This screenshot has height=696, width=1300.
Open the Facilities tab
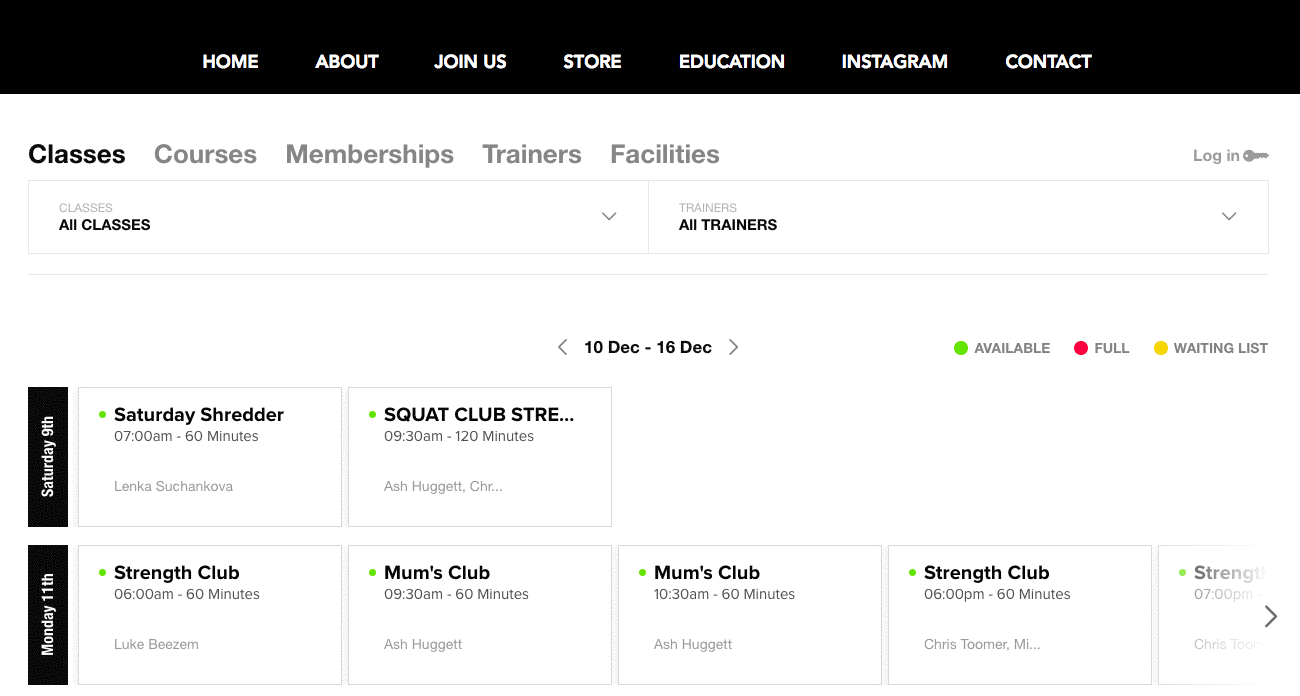(665, 154)
